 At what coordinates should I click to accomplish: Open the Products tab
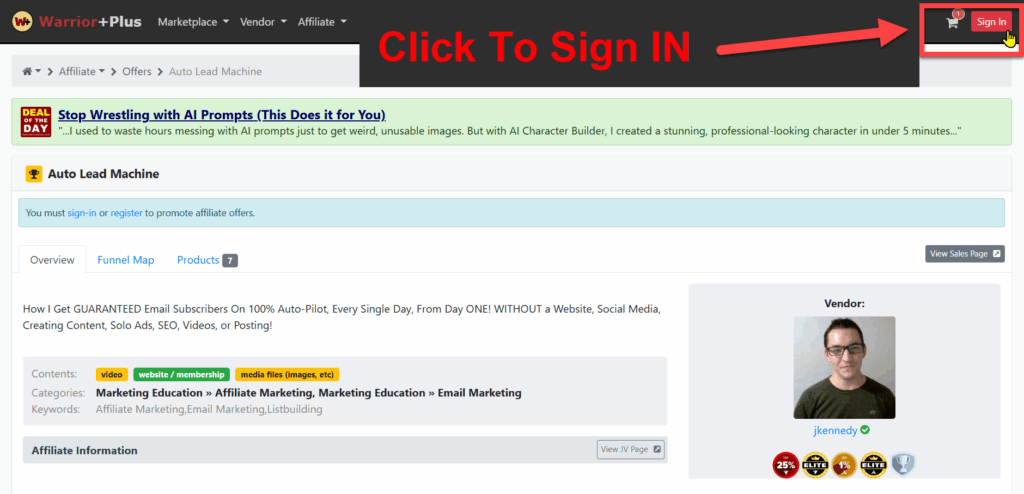coord(206,260)
